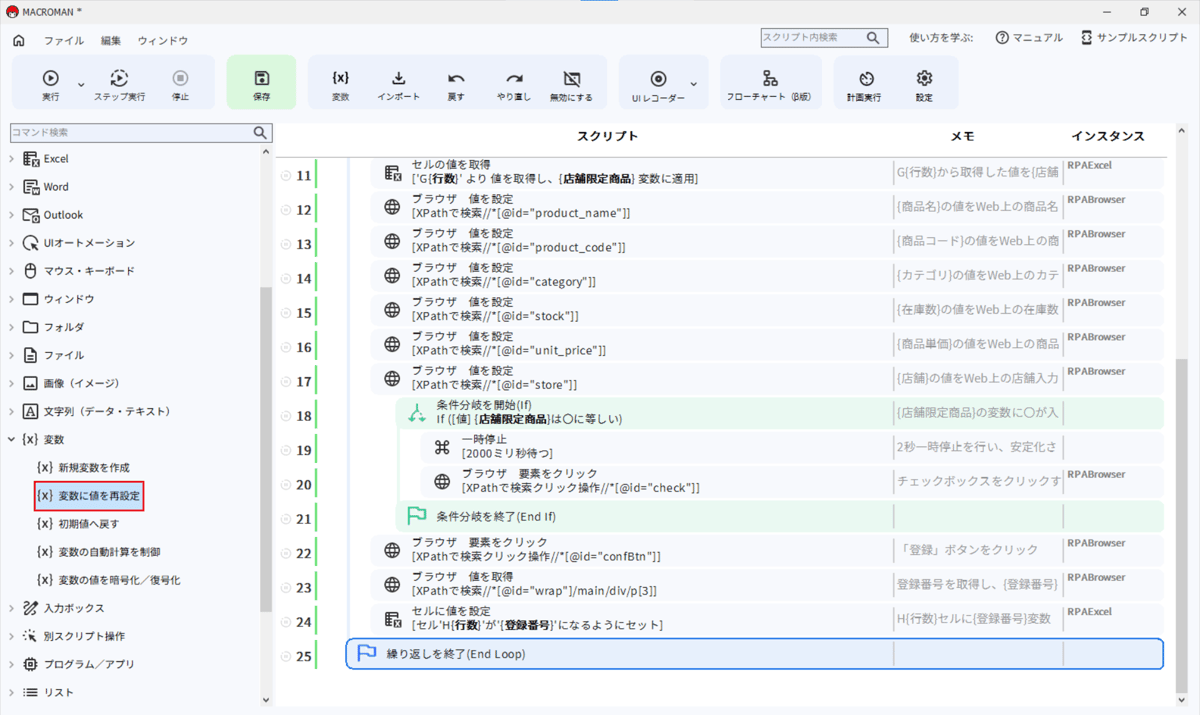Open the フローチャート (β版) view
Screen dimensions: 1200x715
[769, 85]
